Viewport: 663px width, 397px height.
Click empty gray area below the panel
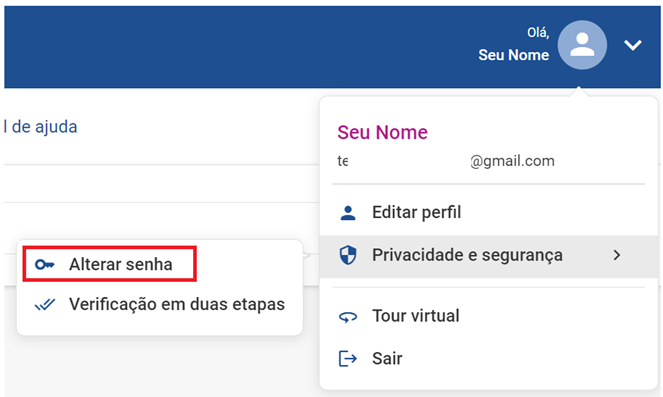click(x=161, y=368)
